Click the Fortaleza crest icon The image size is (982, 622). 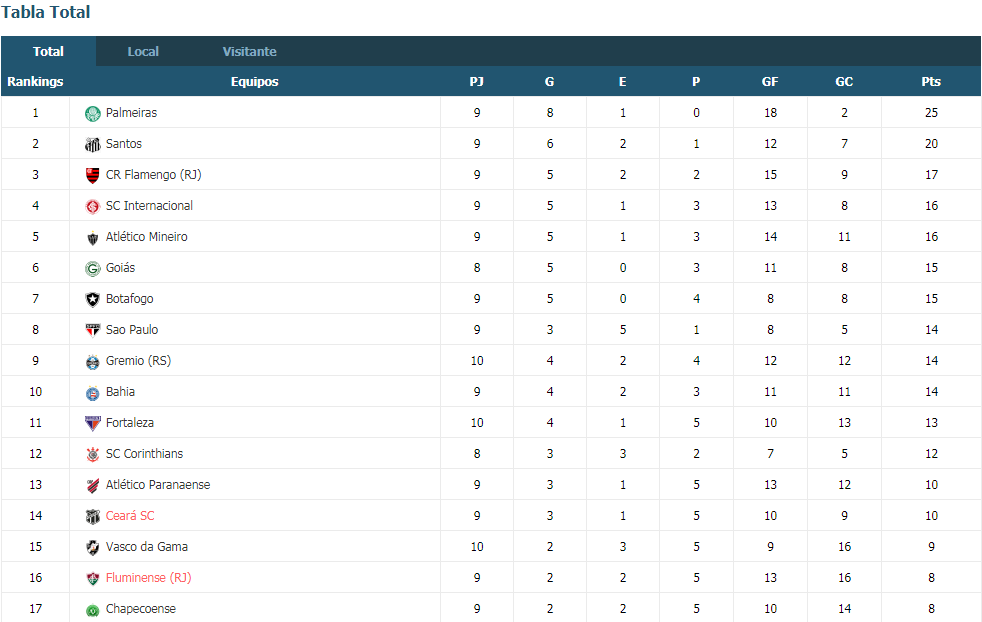point(93,423)
